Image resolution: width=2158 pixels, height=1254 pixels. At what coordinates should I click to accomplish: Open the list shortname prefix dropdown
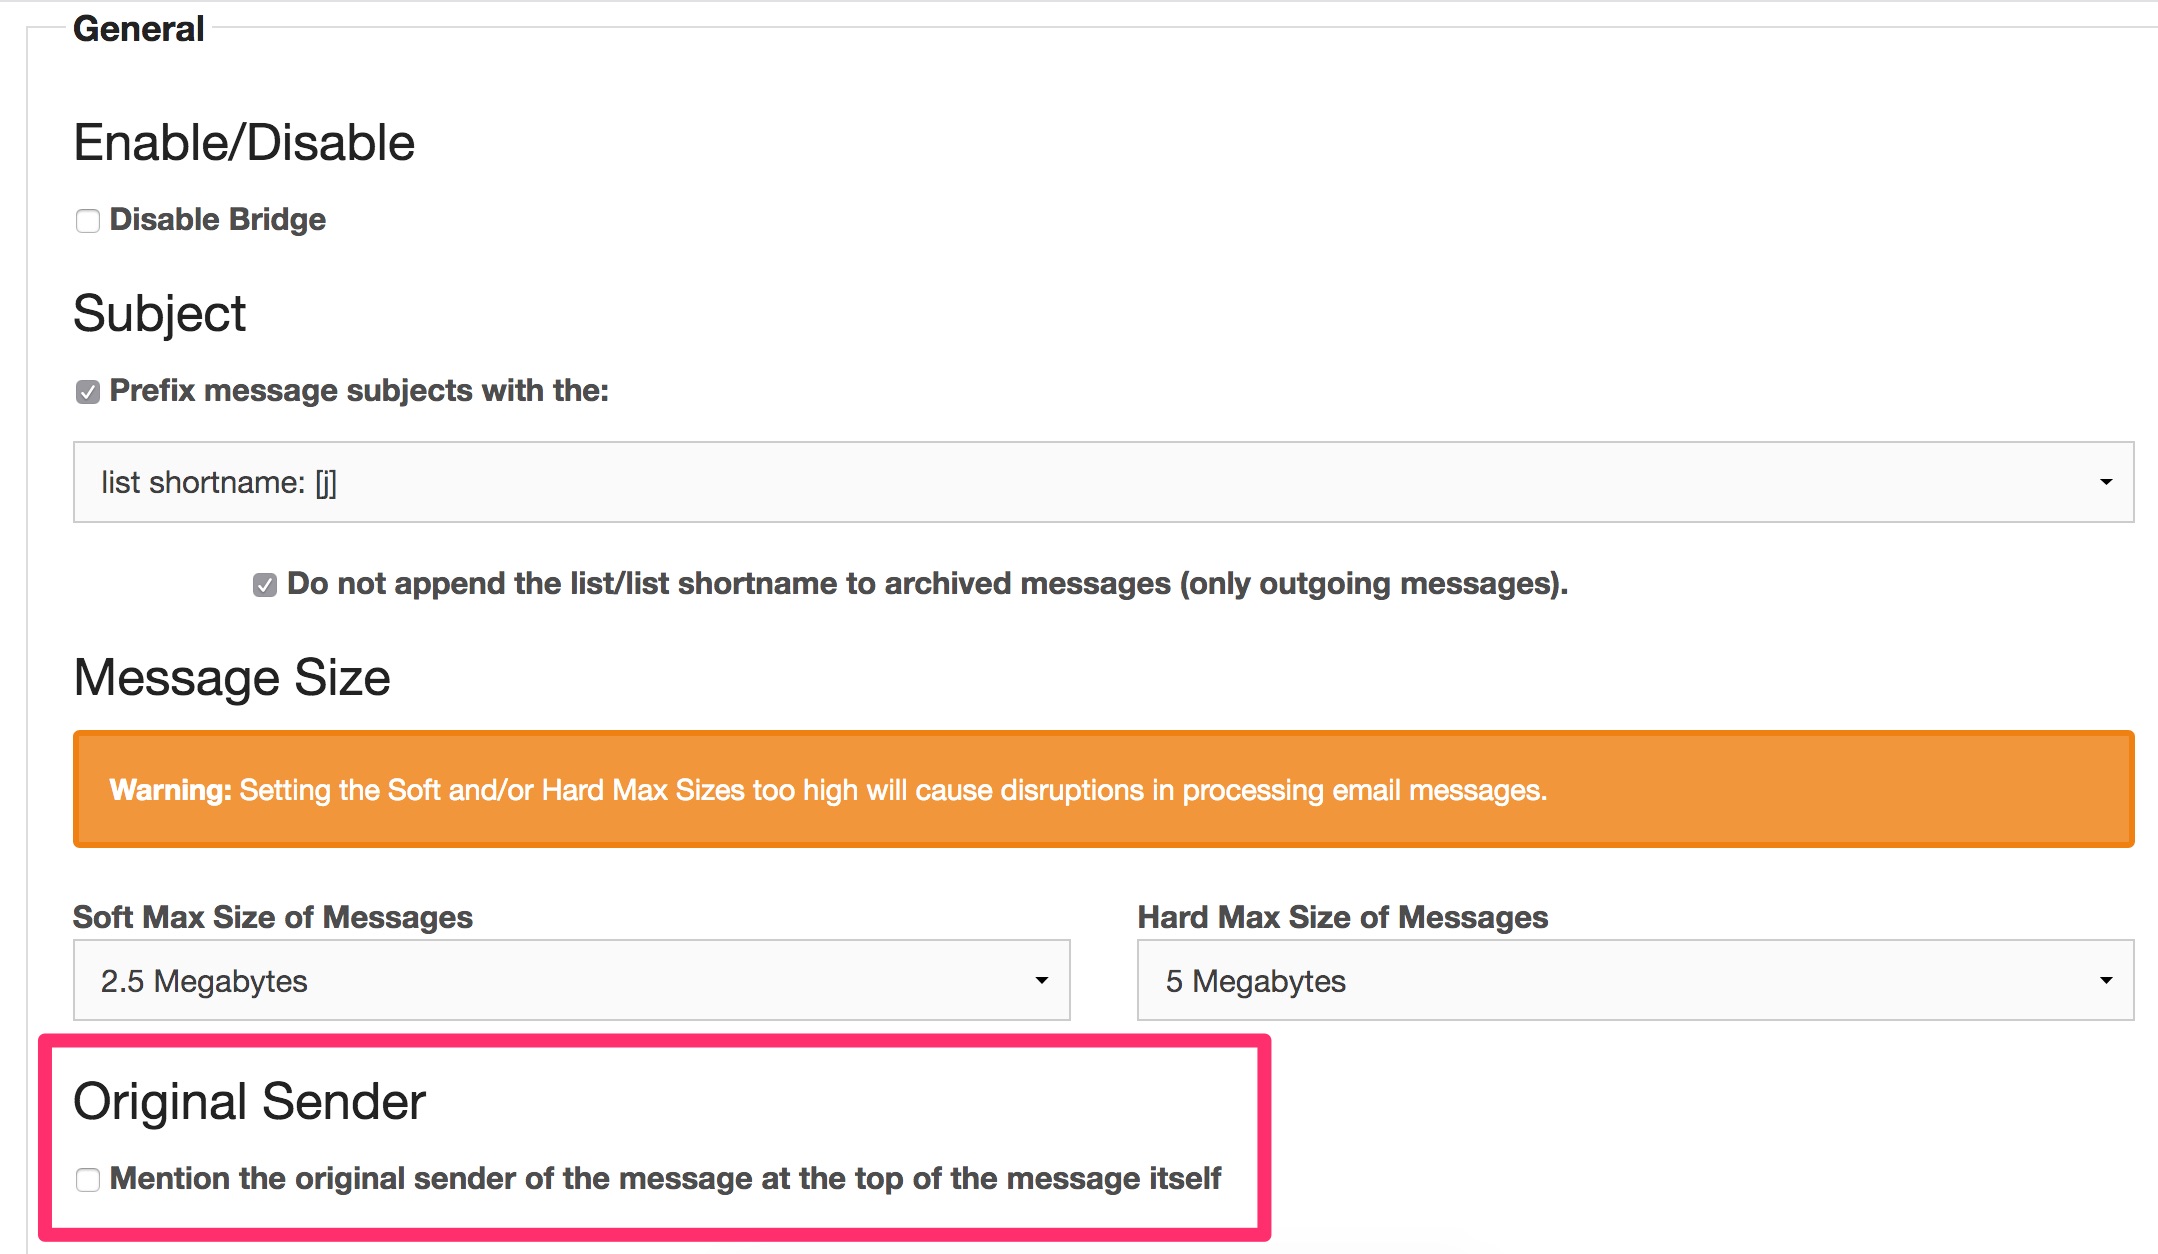pyautogui.click(x=1103, y=482)
